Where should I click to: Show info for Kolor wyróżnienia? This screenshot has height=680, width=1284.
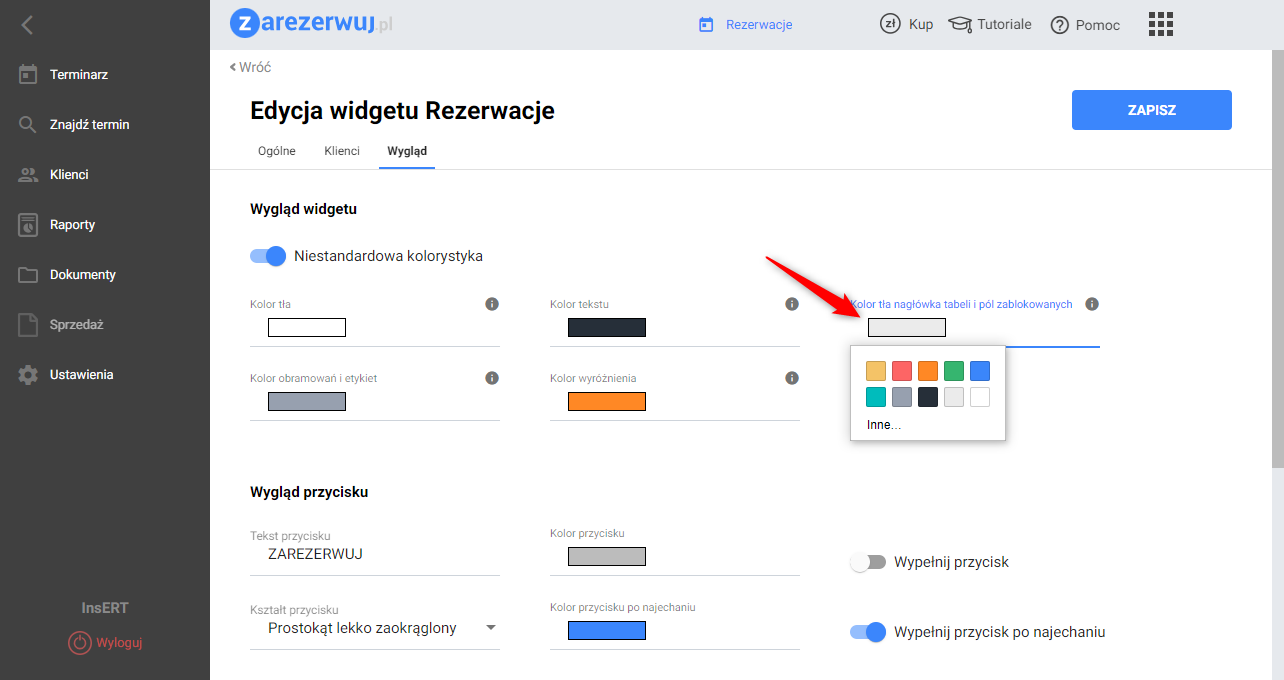pyautogui.click(x=792, y=378)
